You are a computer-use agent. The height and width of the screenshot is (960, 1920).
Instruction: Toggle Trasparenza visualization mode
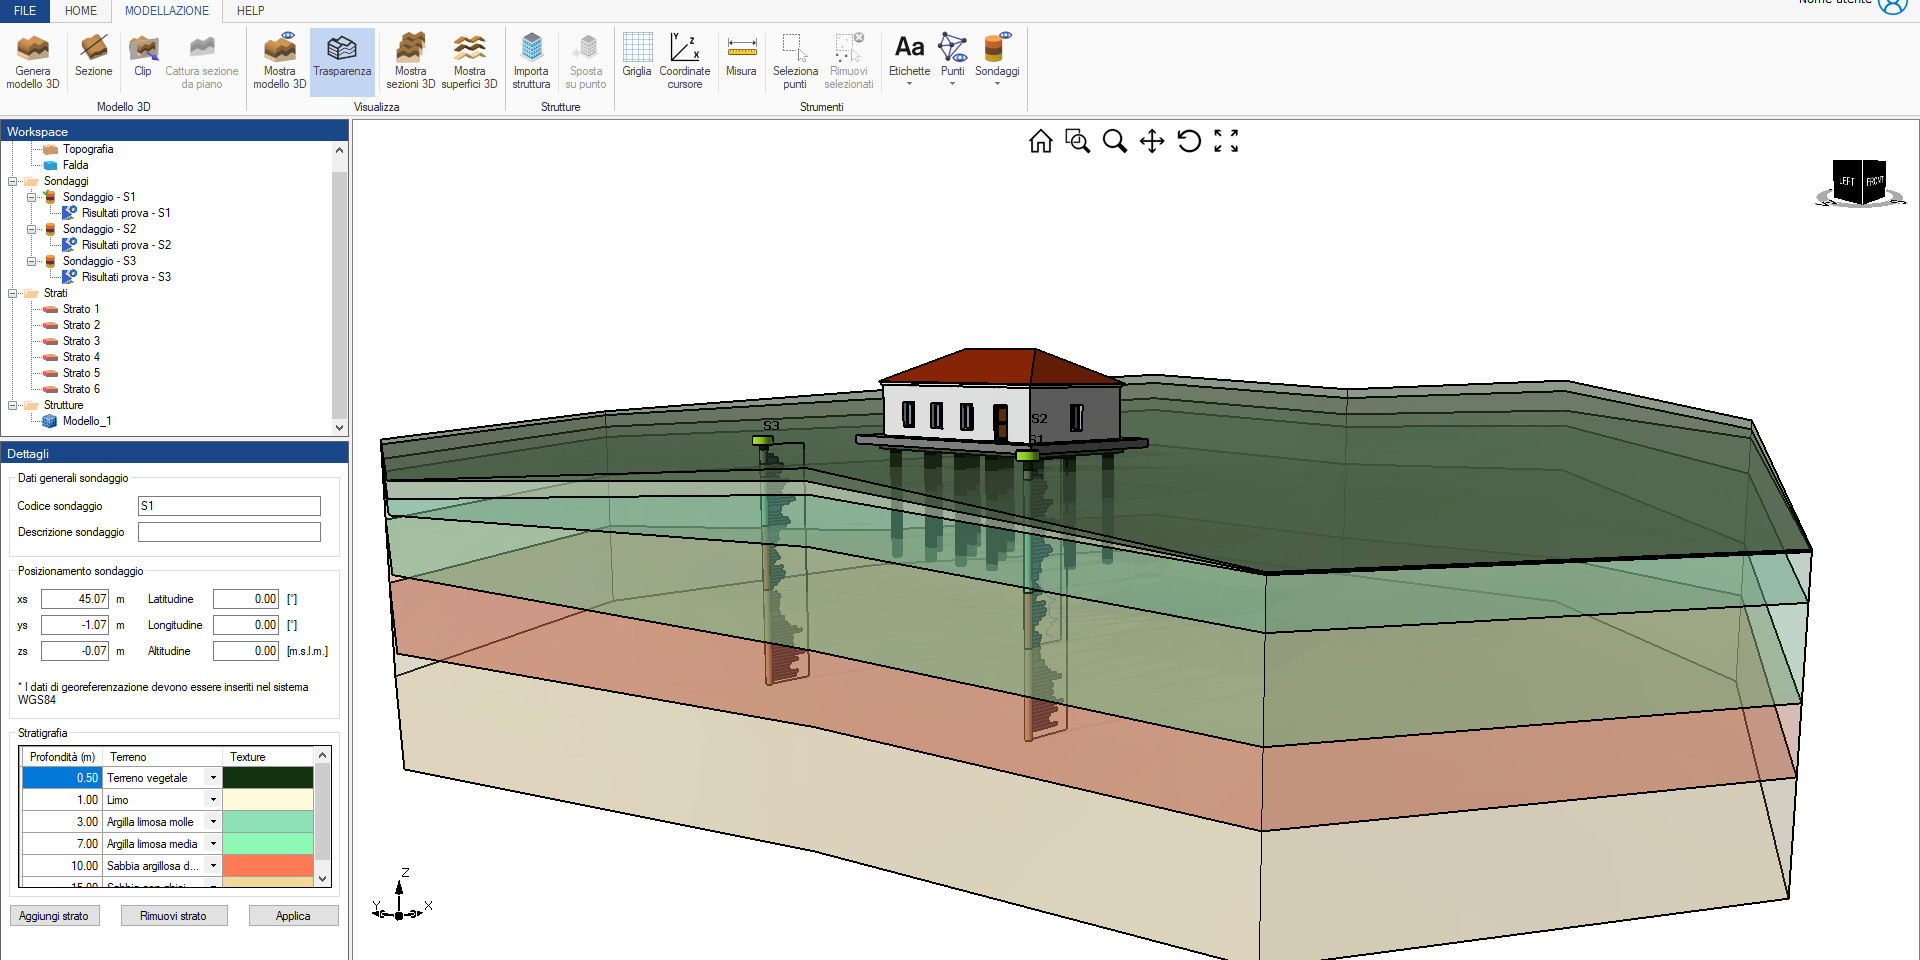coord(342,60)
